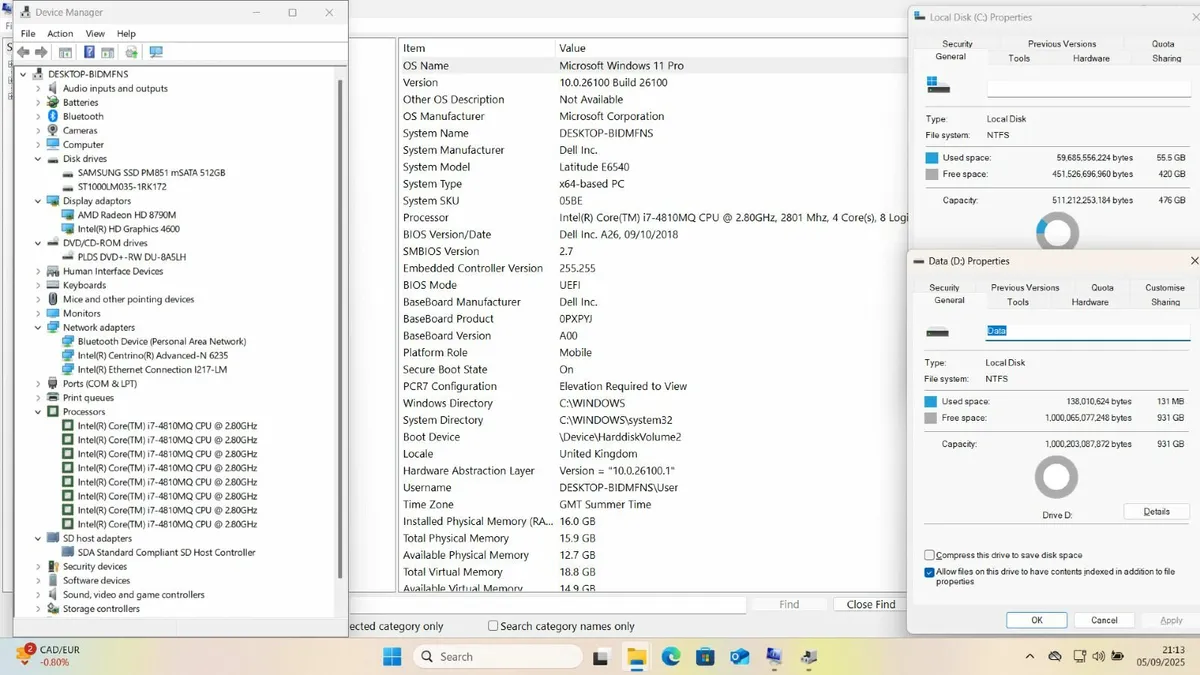Switch to System Information via its taskbar icon

[774, 657]
